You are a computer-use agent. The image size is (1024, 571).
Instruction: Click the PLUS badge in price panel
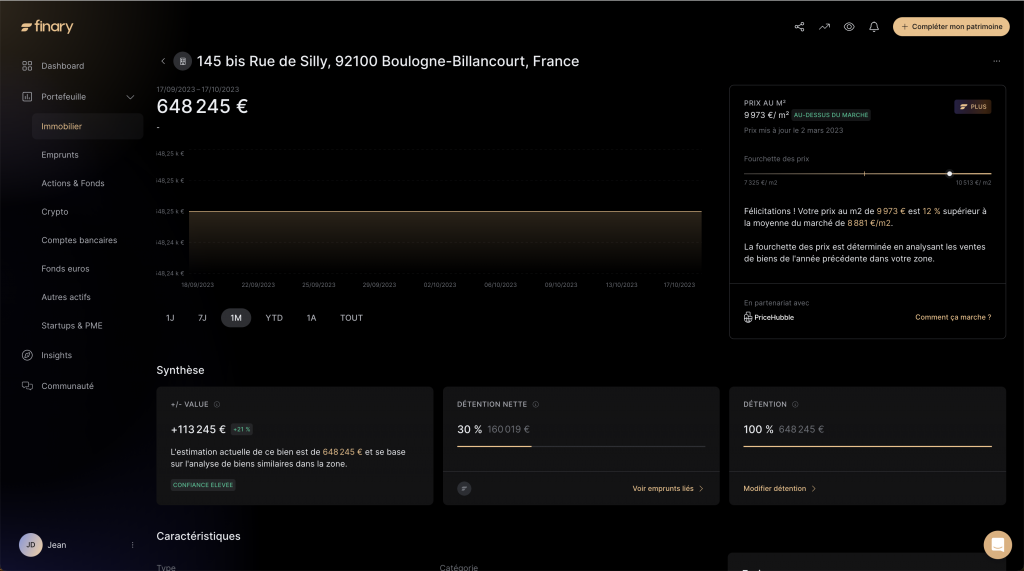(x=973, y=106)
